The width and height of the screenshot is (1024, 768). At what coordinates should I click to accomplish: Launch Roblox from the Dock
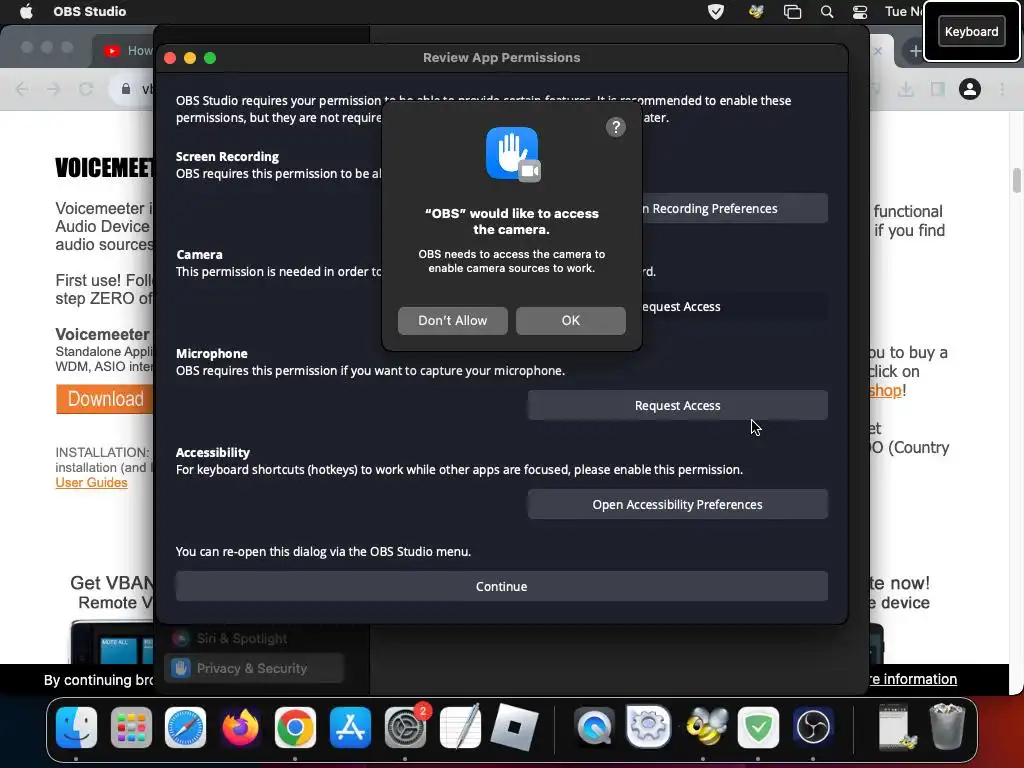[x=515, y=727]
